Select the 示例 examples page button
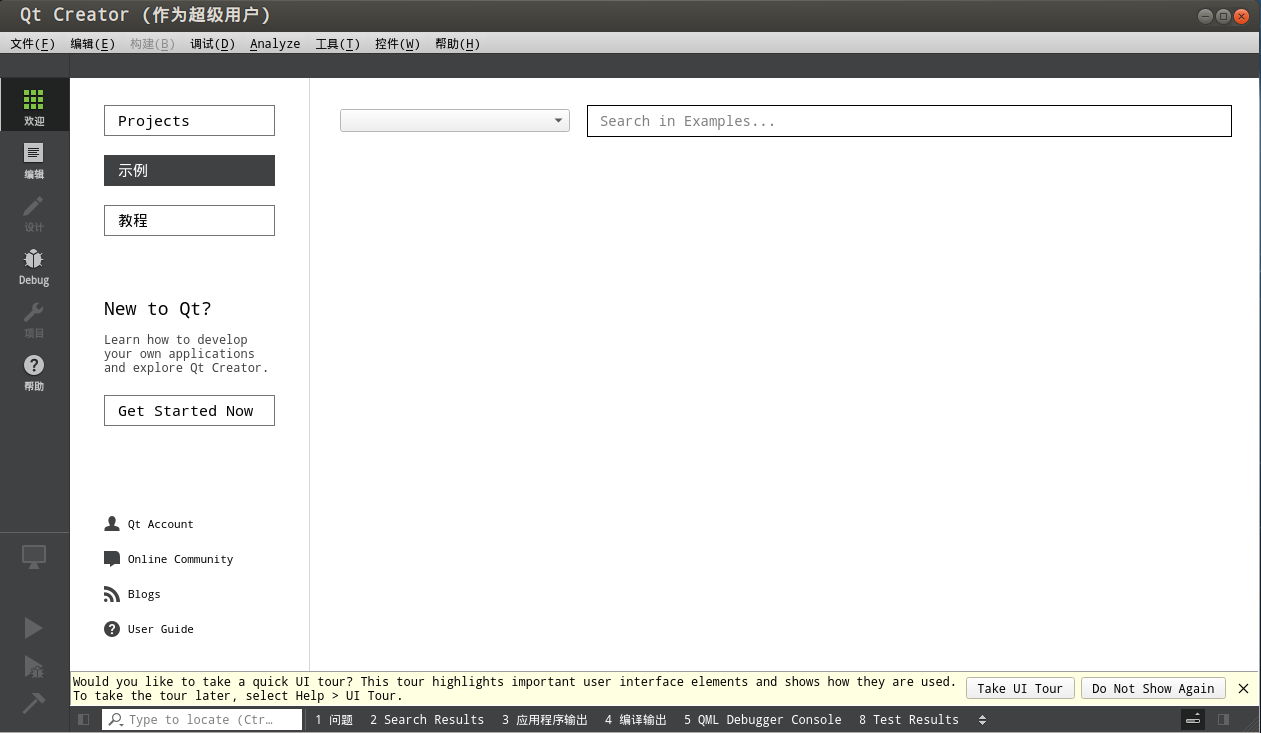 click(x=189, y=171)
